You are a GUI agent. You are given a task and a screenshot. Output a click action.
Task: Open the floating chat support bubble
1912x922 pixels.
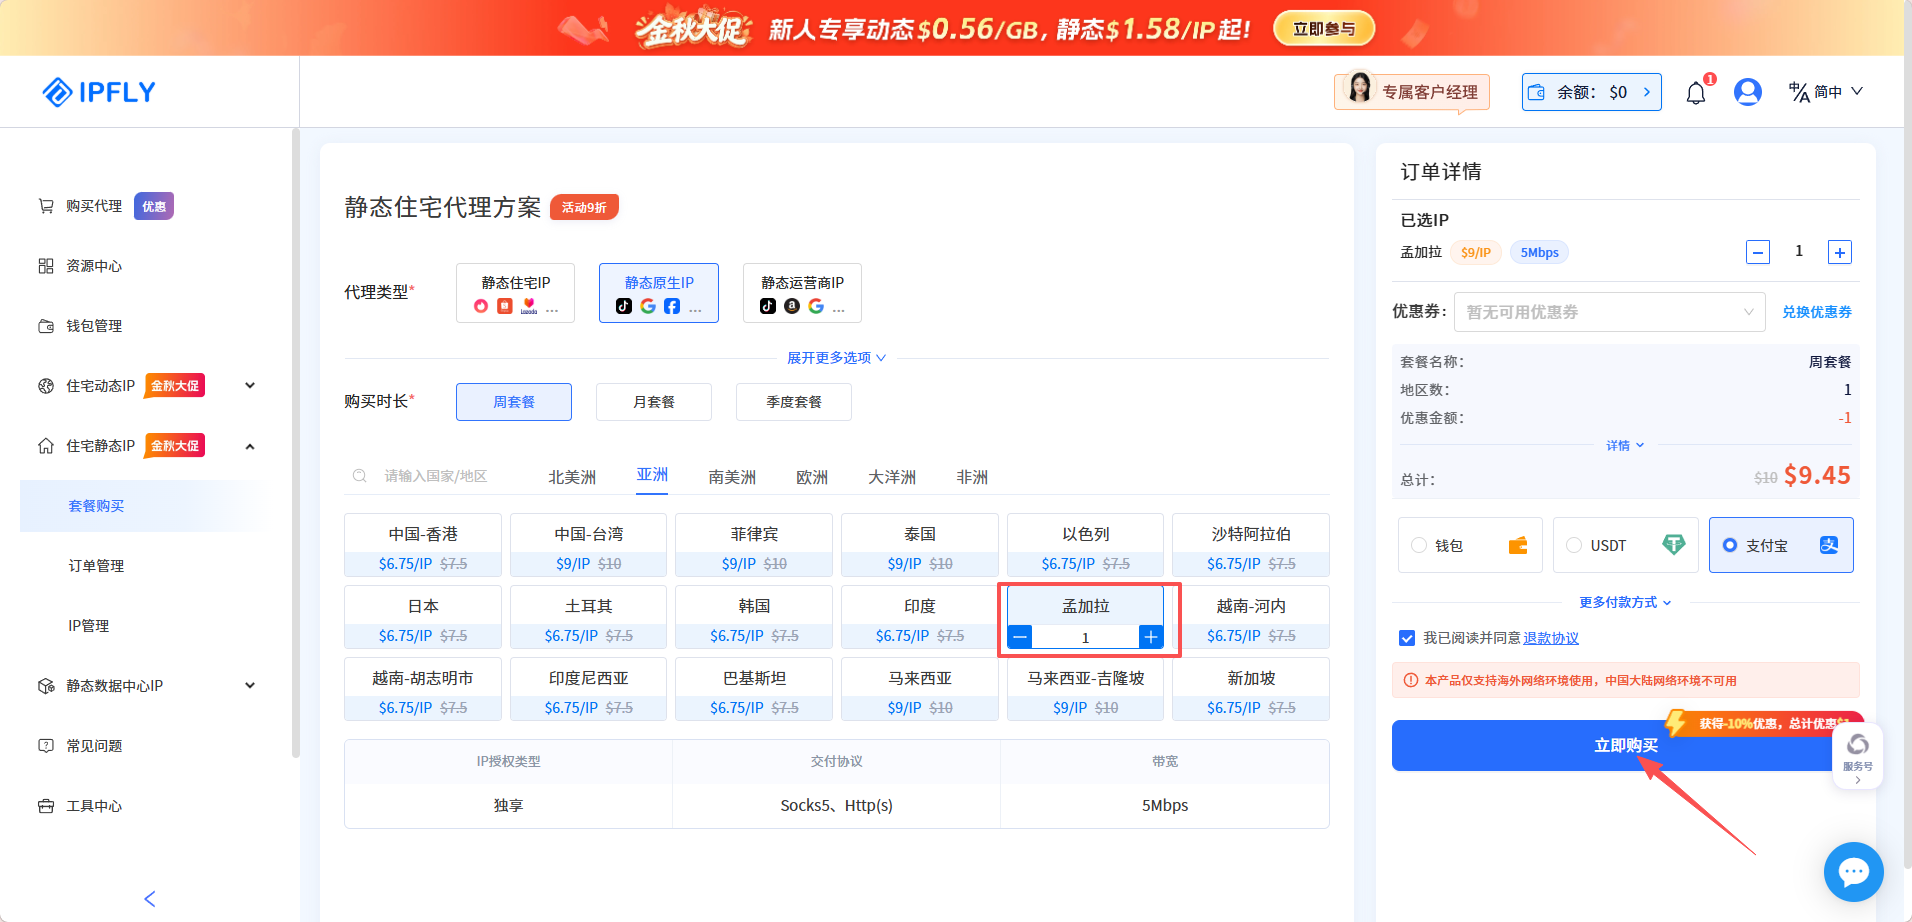(1853, 872)
